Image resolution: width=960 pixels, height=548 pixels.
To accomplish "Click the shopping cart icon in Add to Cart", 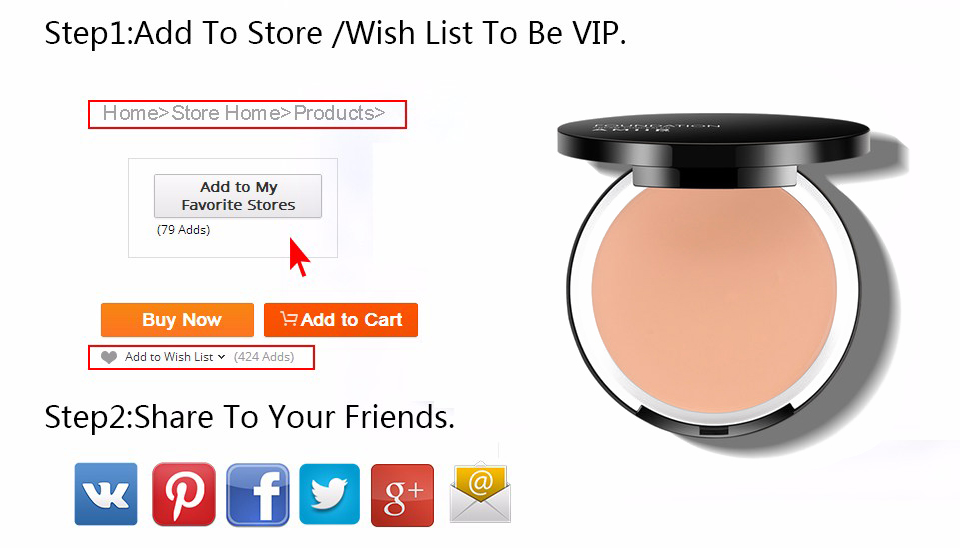I will click(x=288, y=318).
